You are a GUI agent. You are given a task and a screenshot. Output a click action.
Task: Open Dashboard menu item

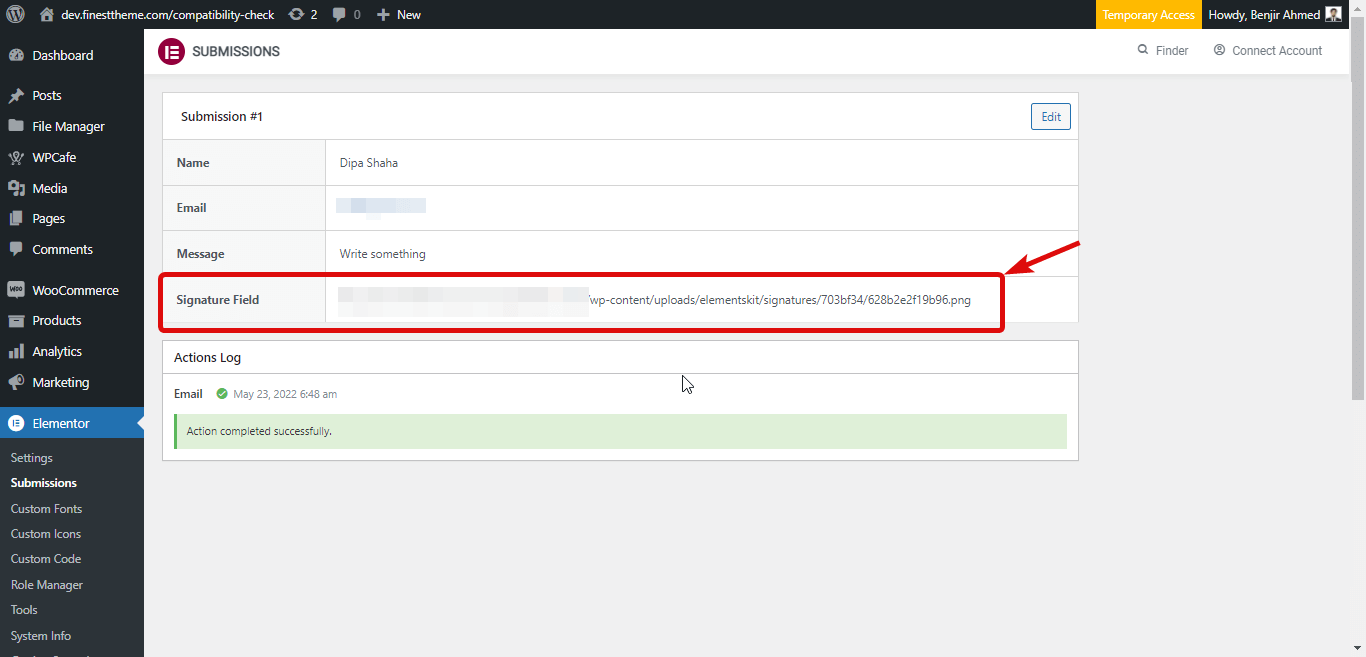[x=72, y=56]
